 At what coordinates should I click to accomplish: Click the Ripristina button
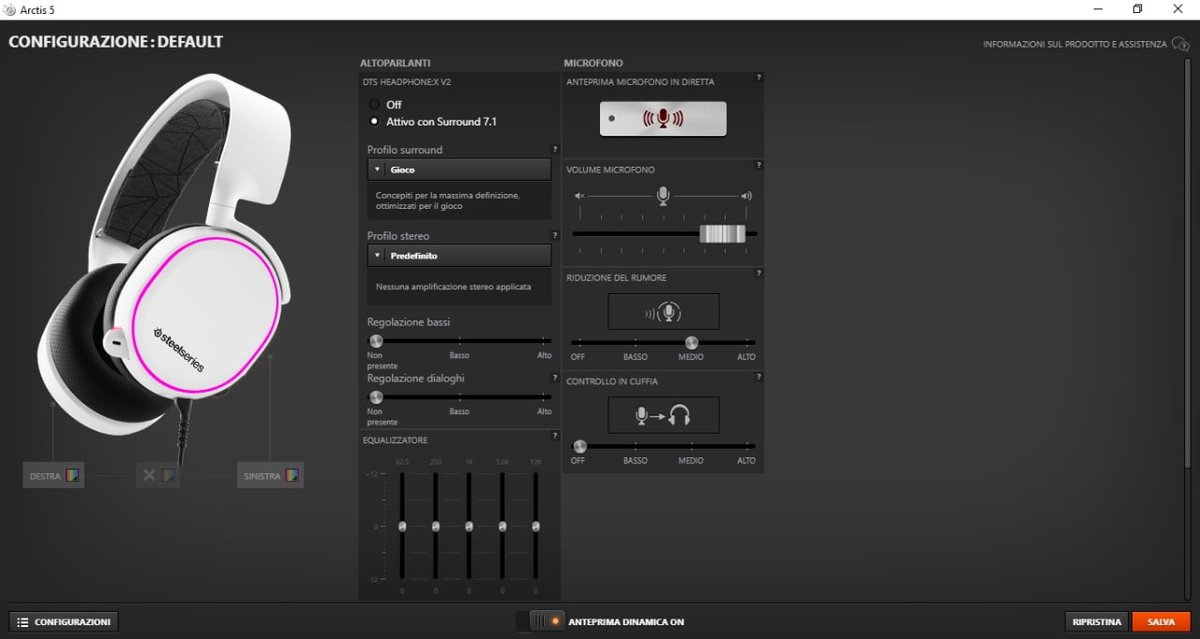1096,621
